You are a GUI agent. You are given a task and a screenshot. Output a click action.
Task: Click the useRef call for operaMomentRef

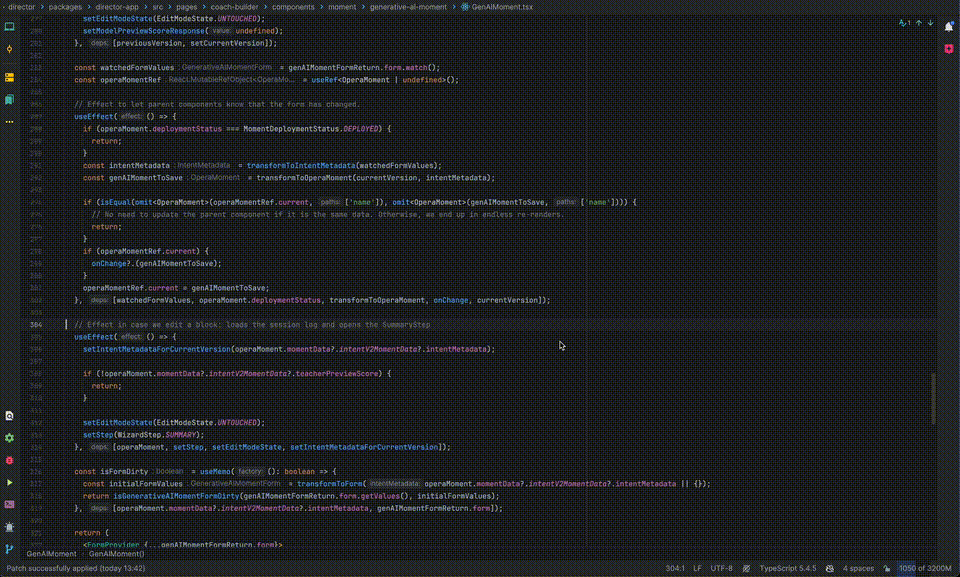[324, 80]
